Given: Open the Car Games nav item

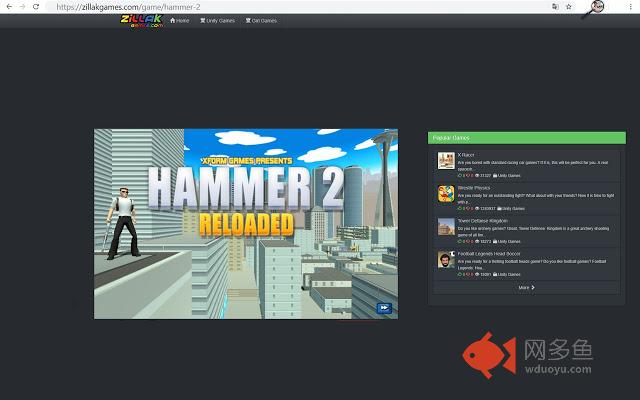Looking at the screenshot, I should coord(261,20).
